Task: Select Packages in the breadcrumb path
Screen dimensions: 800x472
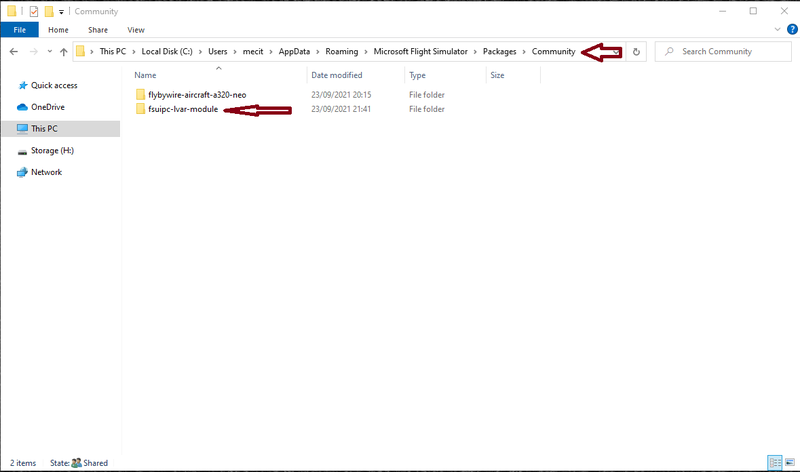Action: [499, 52]
